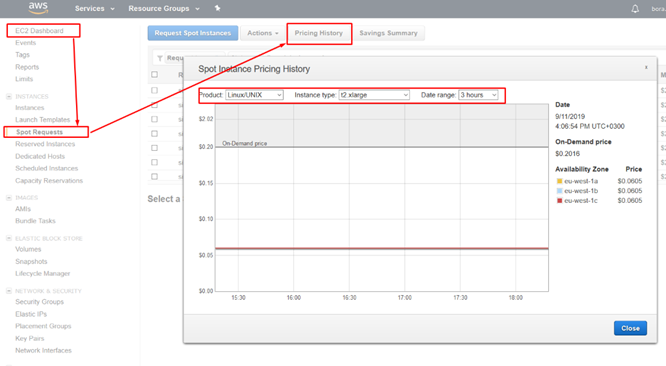Viewport: 666px width, 366px height.
Task: Collapse the ELASTIC BLOCK STORE section
Action: pos(8,238)
